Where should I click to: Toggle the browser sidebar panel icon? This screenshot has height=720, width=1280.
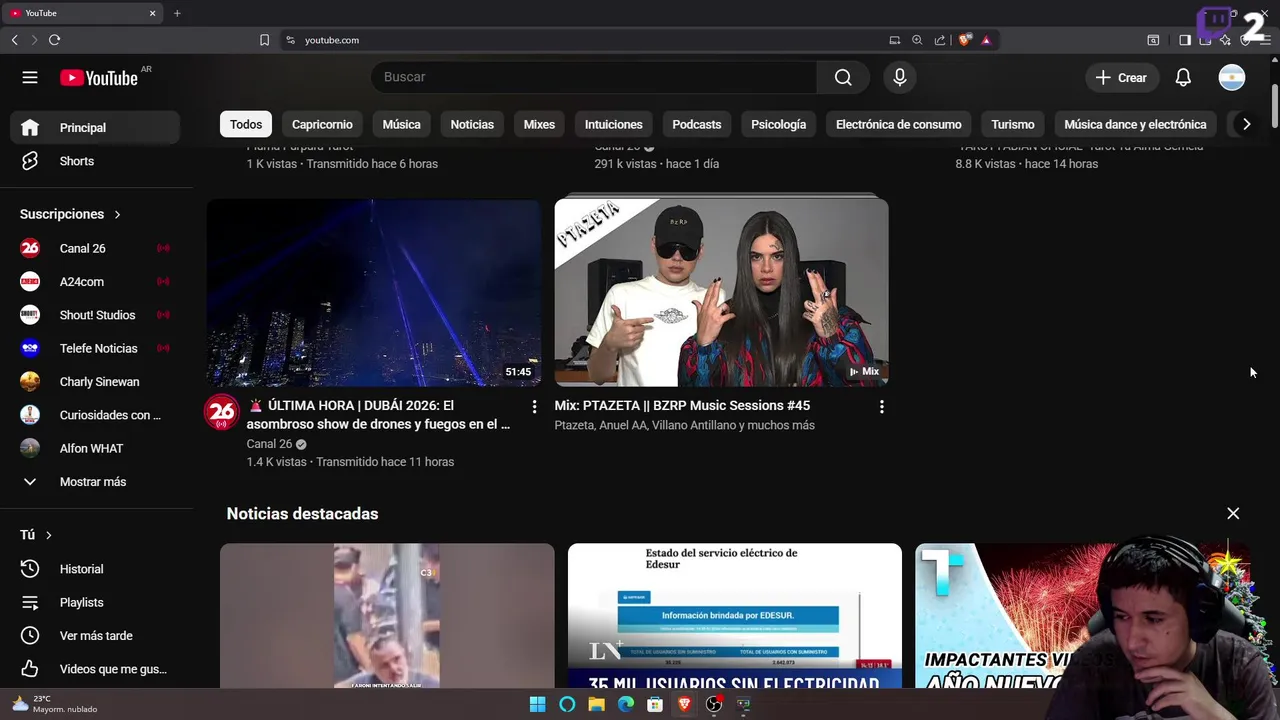(1185, 40)
